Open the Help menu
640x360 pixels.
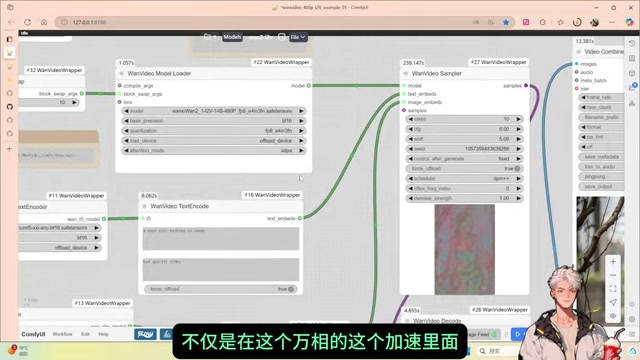tap(103, 334)
